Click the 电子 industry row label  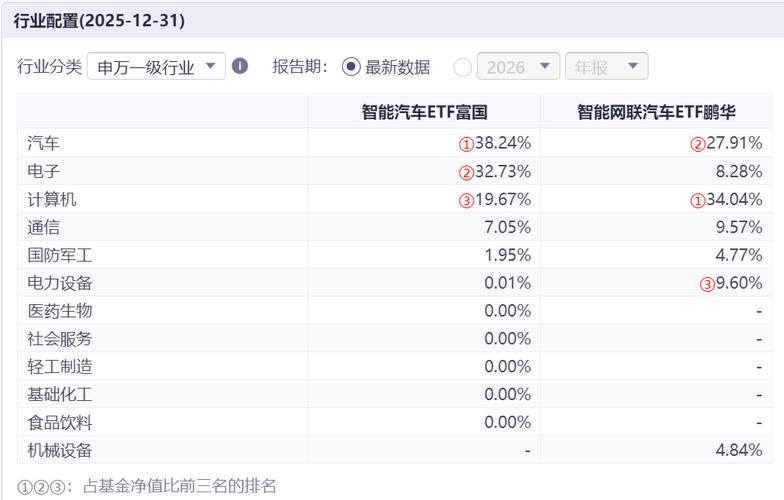coord(44,171)
